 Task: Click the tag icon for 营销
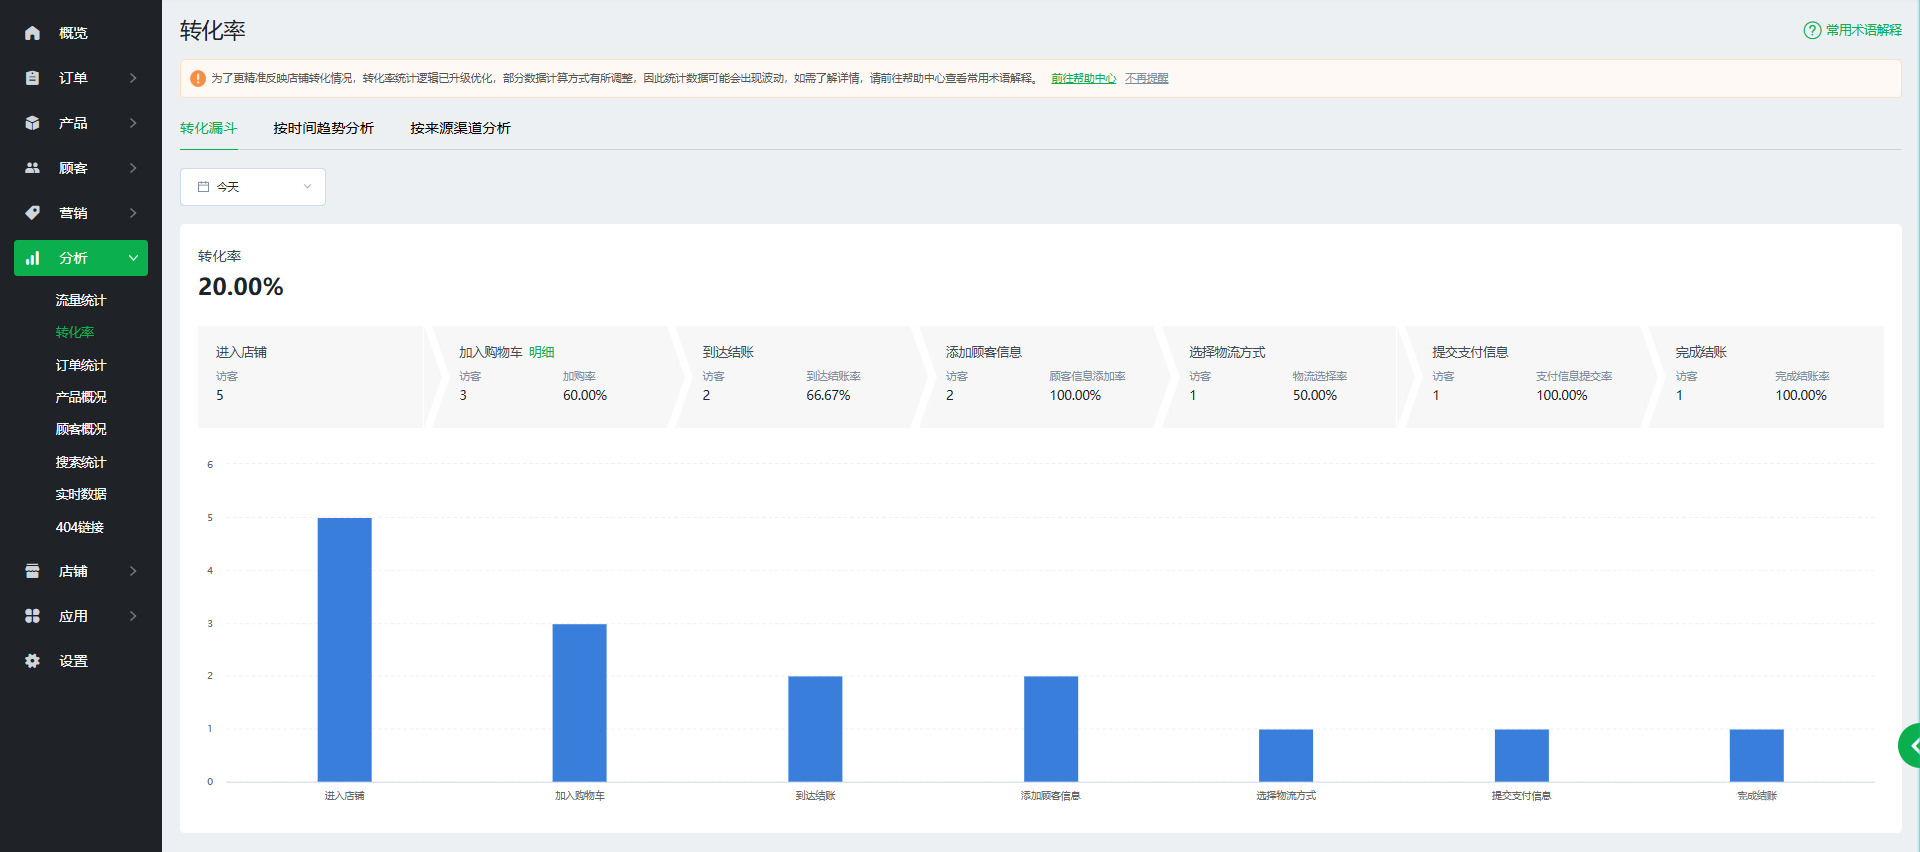(x=32, y=213)
